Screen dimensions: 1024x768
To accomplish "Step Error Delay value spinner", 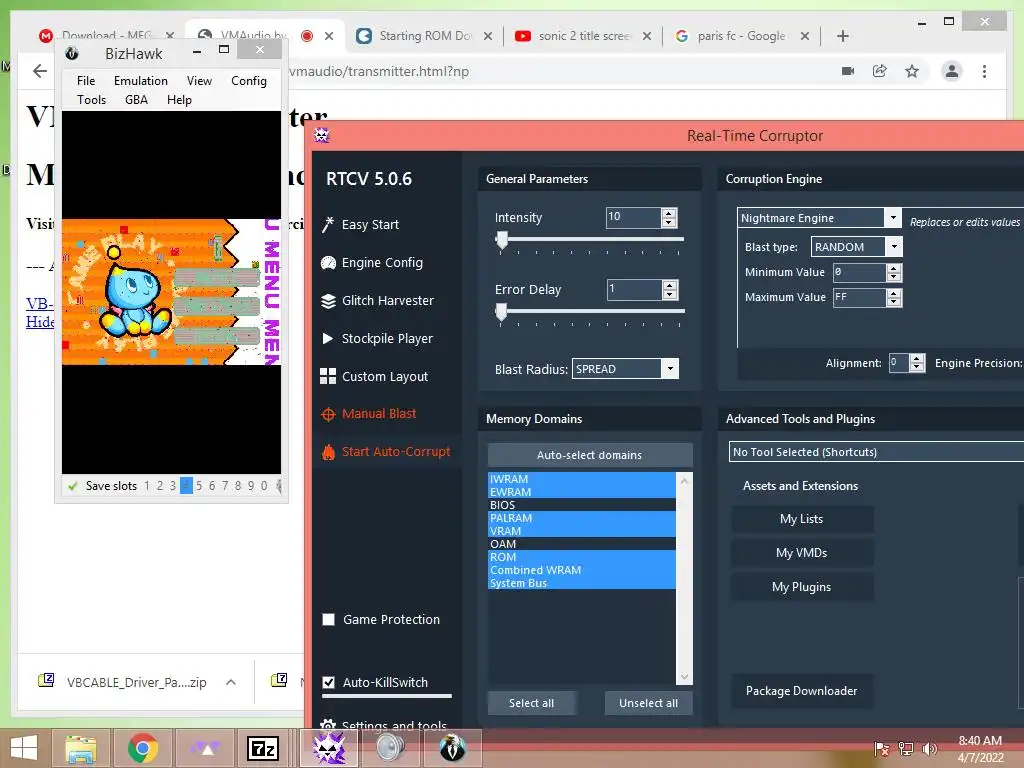I will point(669,289).
